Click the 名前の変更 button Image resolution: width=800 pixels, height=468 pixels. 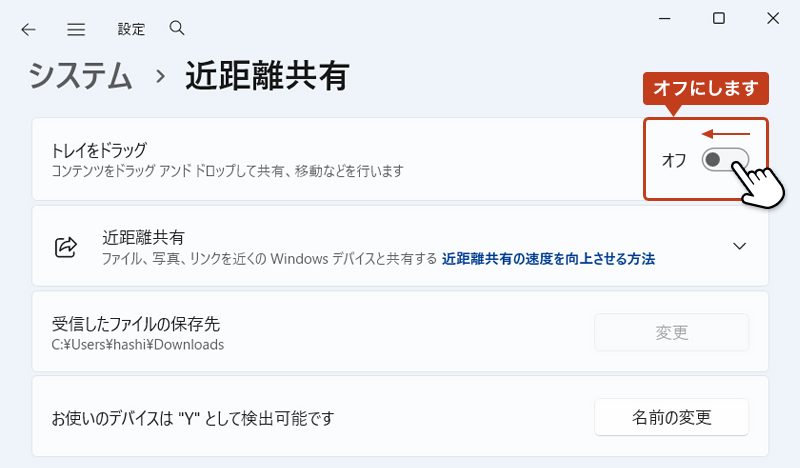pos(671,417)
